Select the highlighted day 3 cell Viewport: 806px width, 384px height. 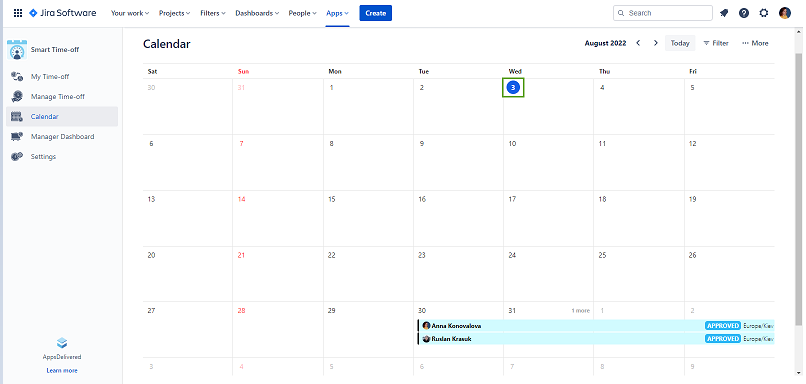point(513,88)
